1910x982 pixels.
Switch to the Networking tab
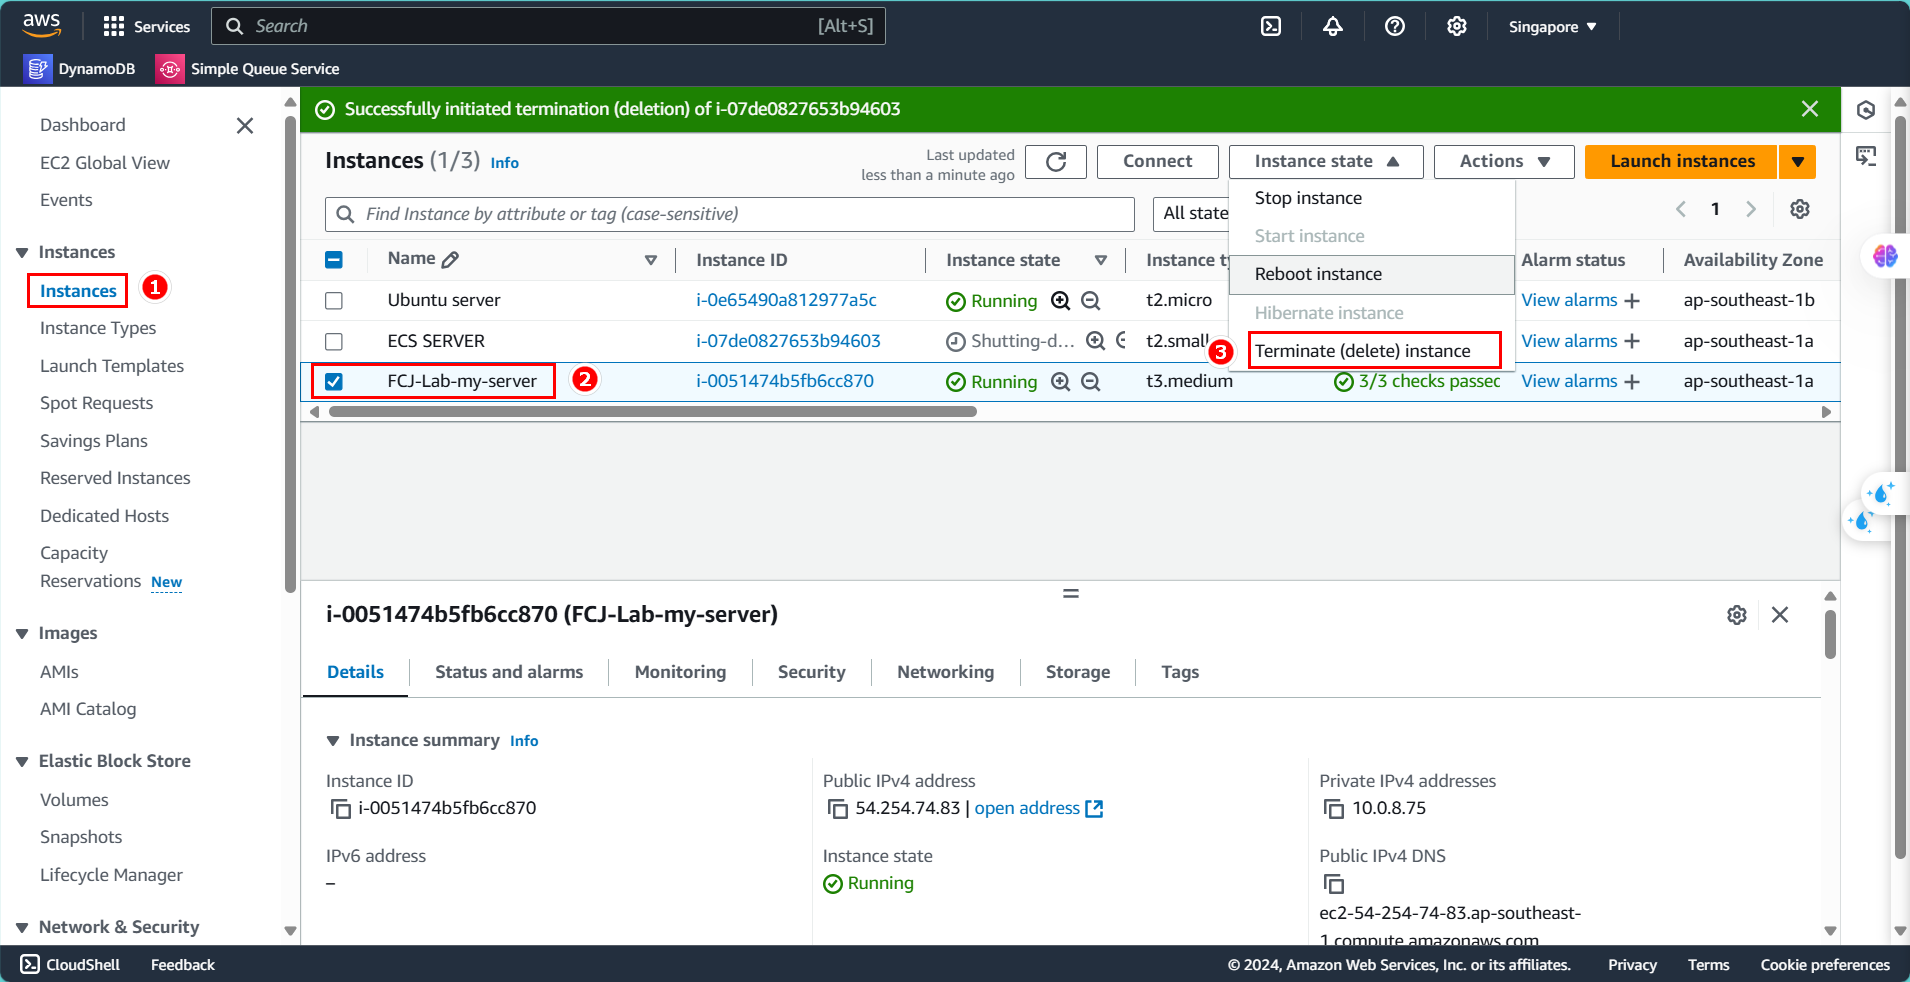(x=945, y=673)
